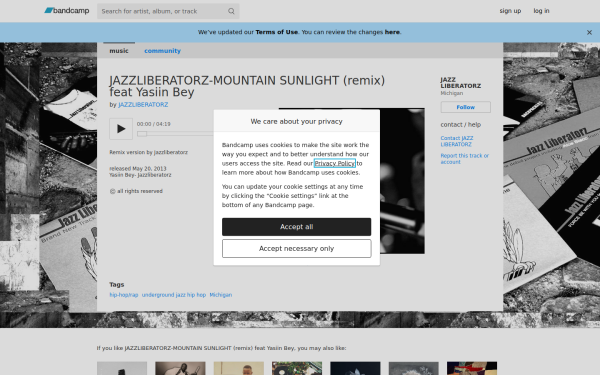This screenshot has width=600, height=375.
Task: Open Contact JAZZ LIBERATORZ link
Action: 457,141
